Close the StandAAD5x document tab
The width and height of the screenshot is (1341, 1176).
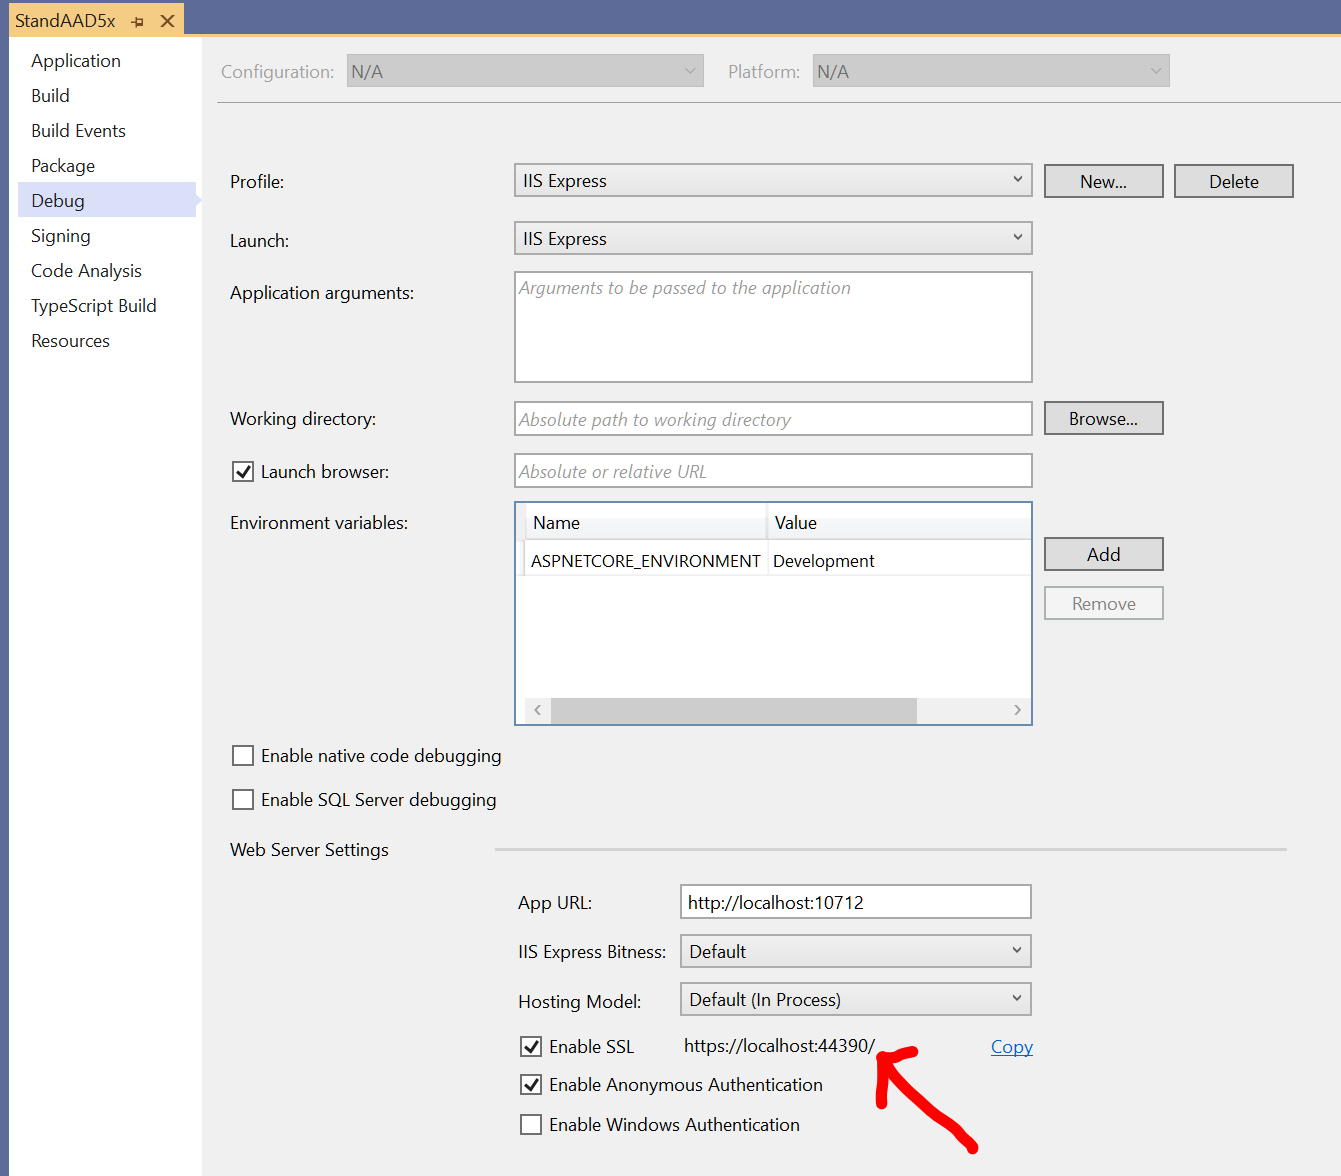click(166, 20)
